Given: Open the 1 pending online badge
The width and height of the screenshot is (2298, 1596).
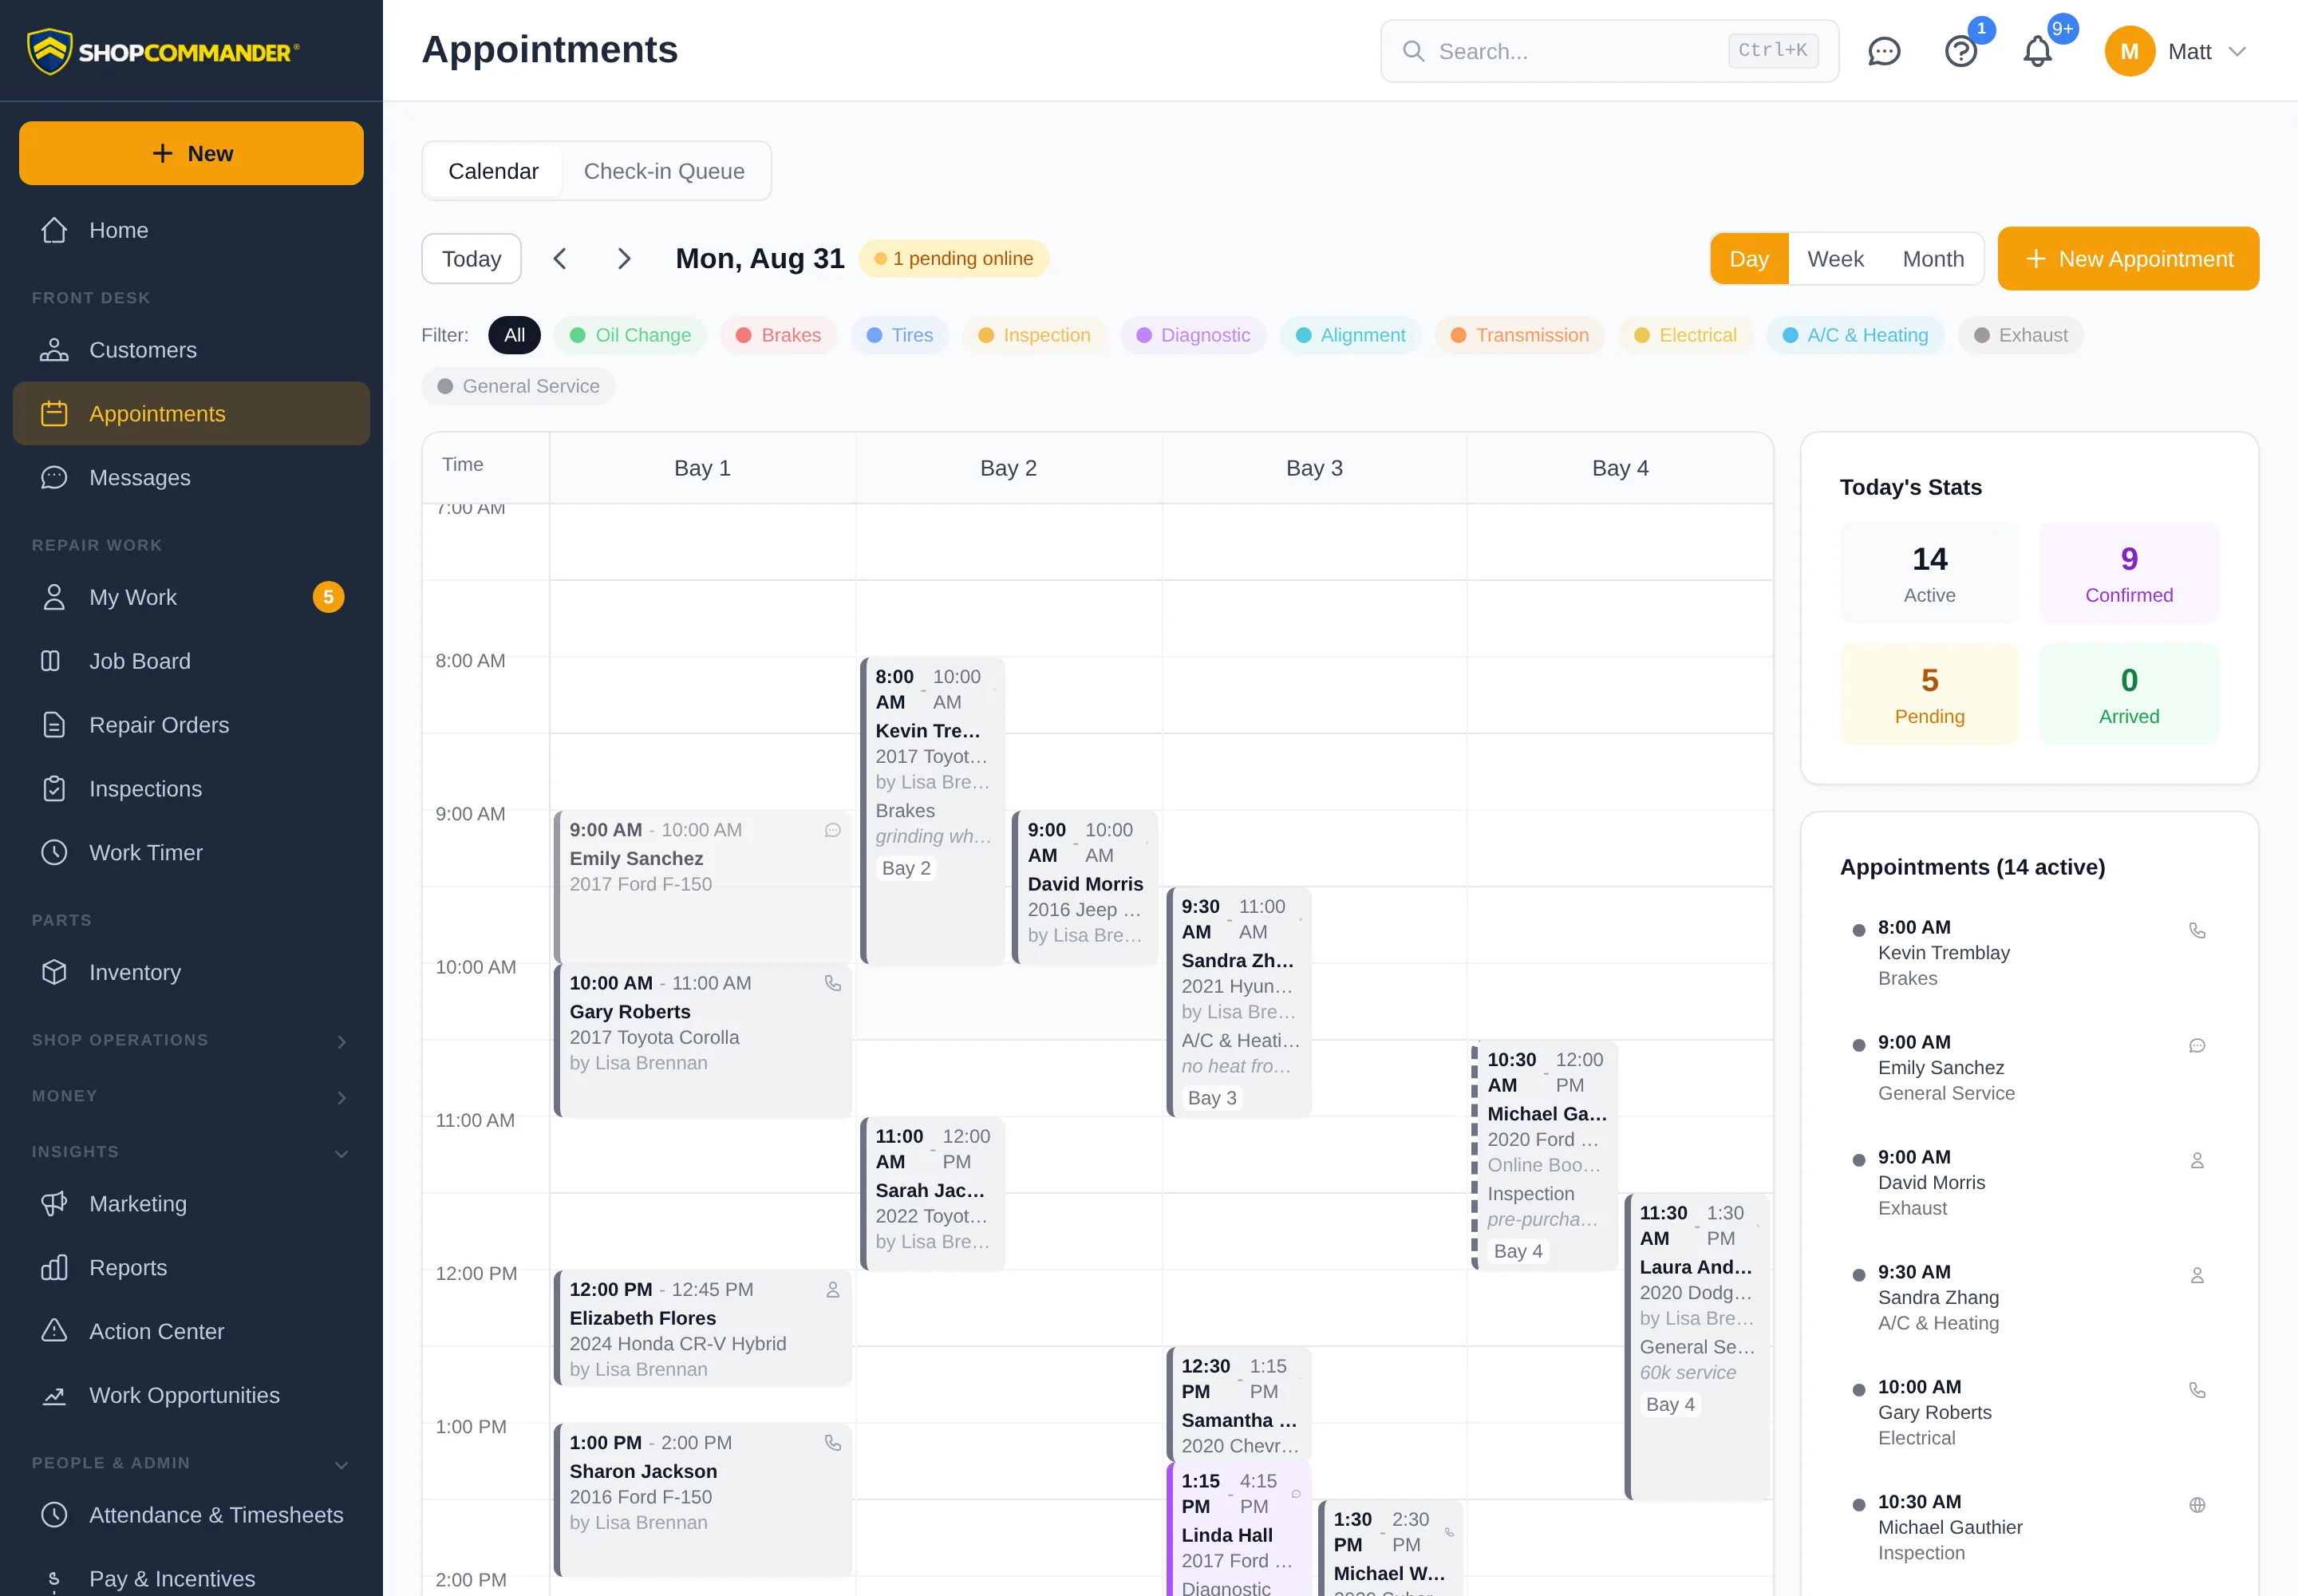Looking at the screenshot, I should tap(954, 259).
